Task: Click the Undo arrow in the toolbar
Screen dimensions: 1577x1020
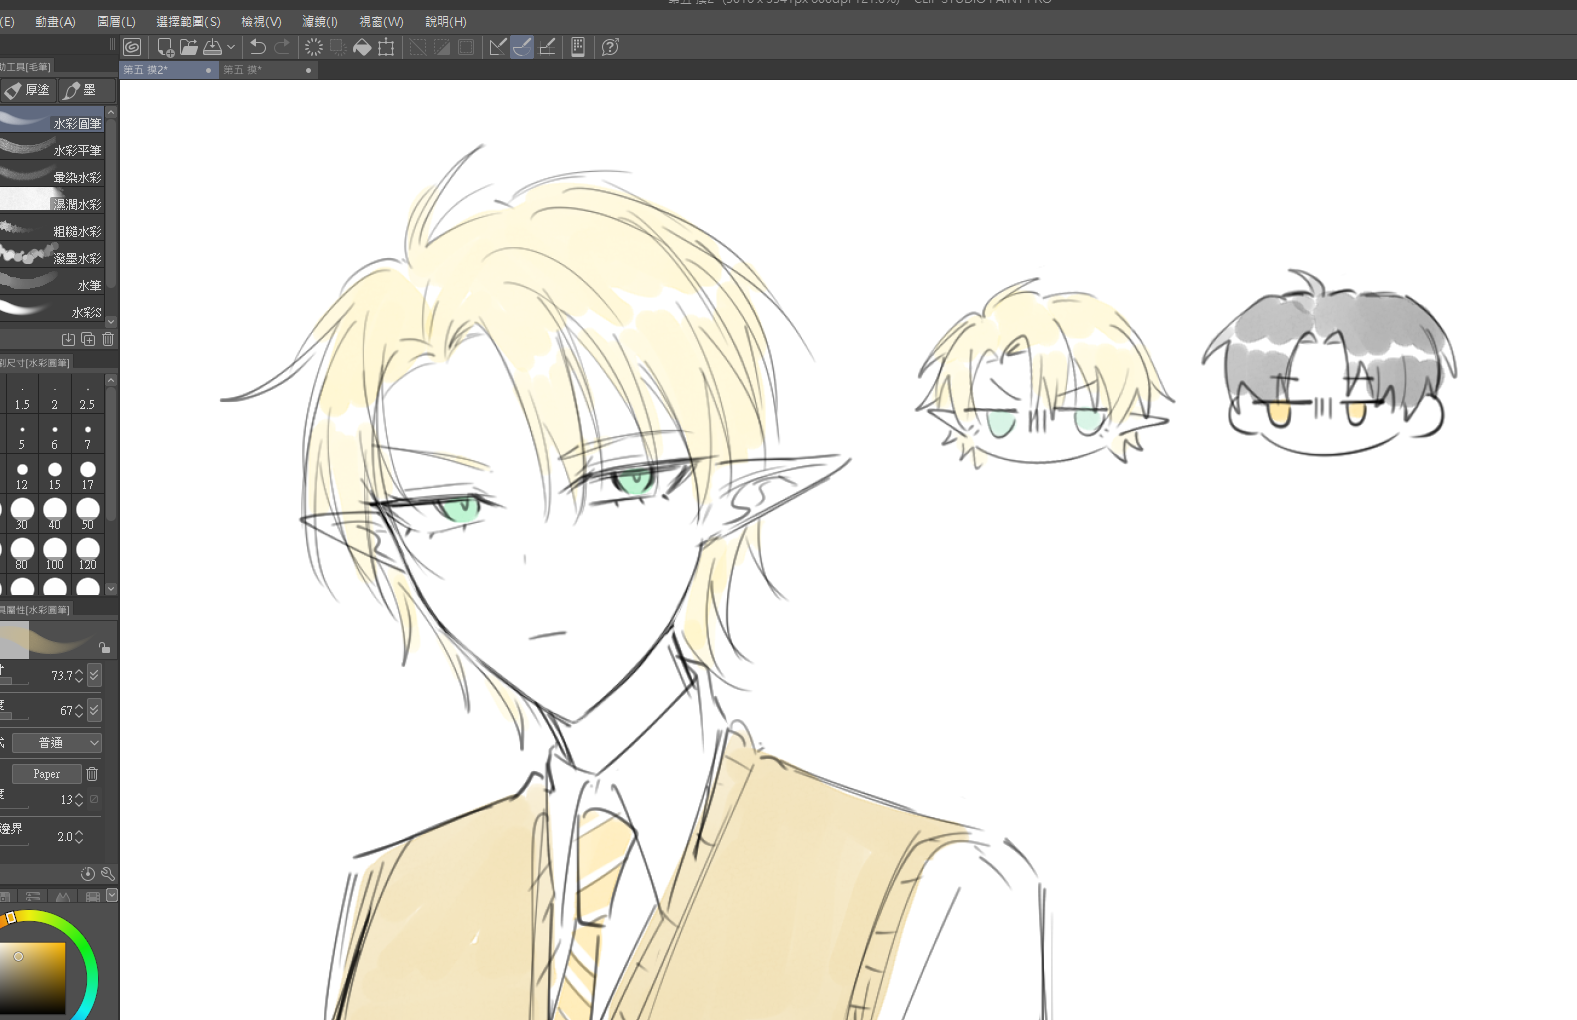Action: point(258,47)
